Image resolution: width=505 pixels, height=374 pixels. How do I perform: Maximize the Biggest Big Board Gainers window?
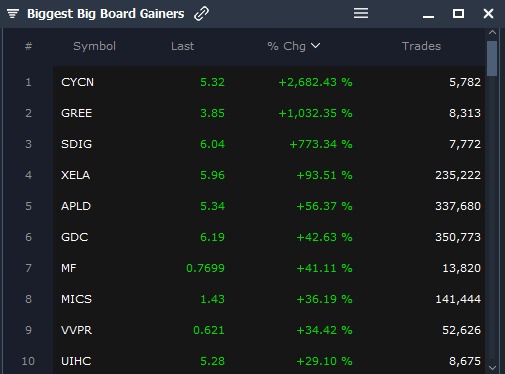(x=458, y=14)
